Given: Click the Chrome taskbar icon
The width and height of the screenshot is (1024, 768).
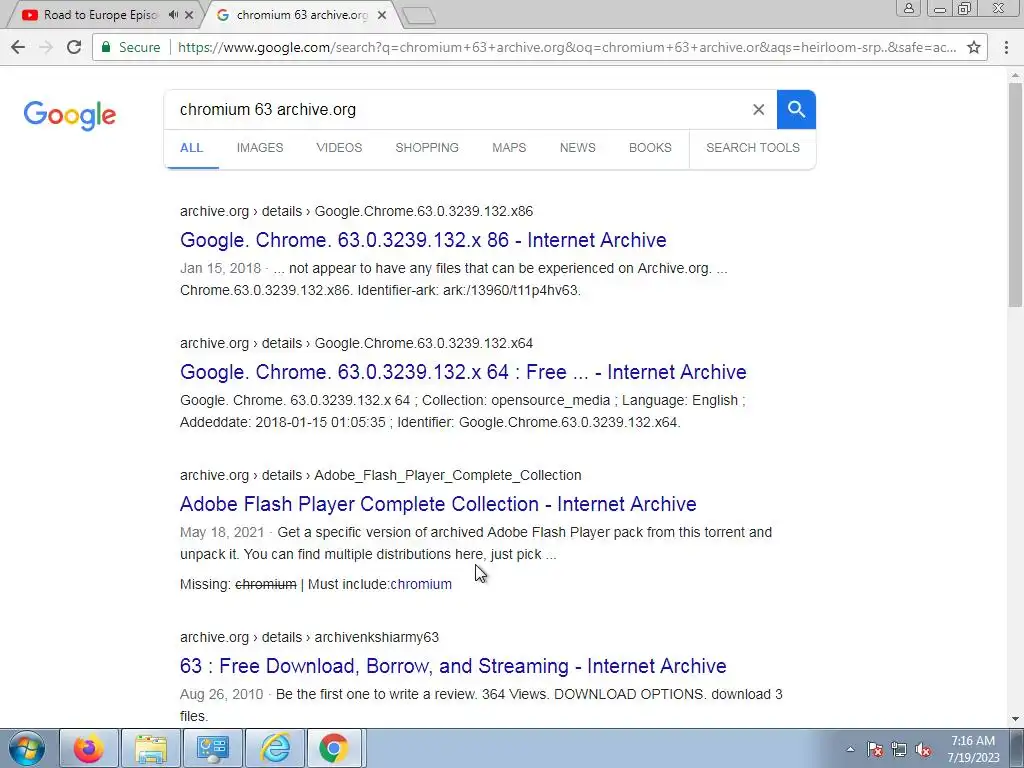Looking at the screenshot, I should (x=334, y=748).
